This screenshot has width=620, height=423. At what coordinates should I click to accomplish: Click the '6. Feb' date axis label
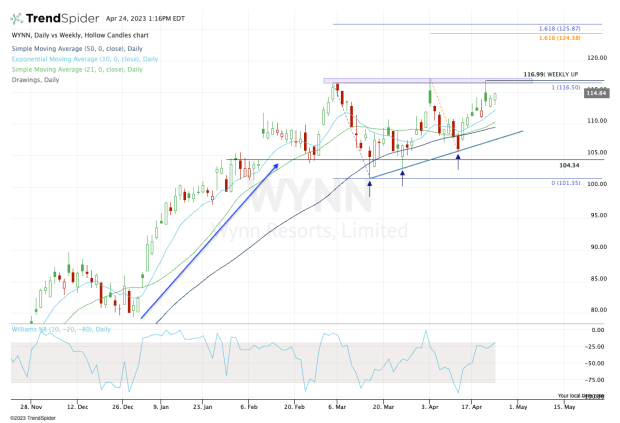pyautogui.click(x=249, y=407)
